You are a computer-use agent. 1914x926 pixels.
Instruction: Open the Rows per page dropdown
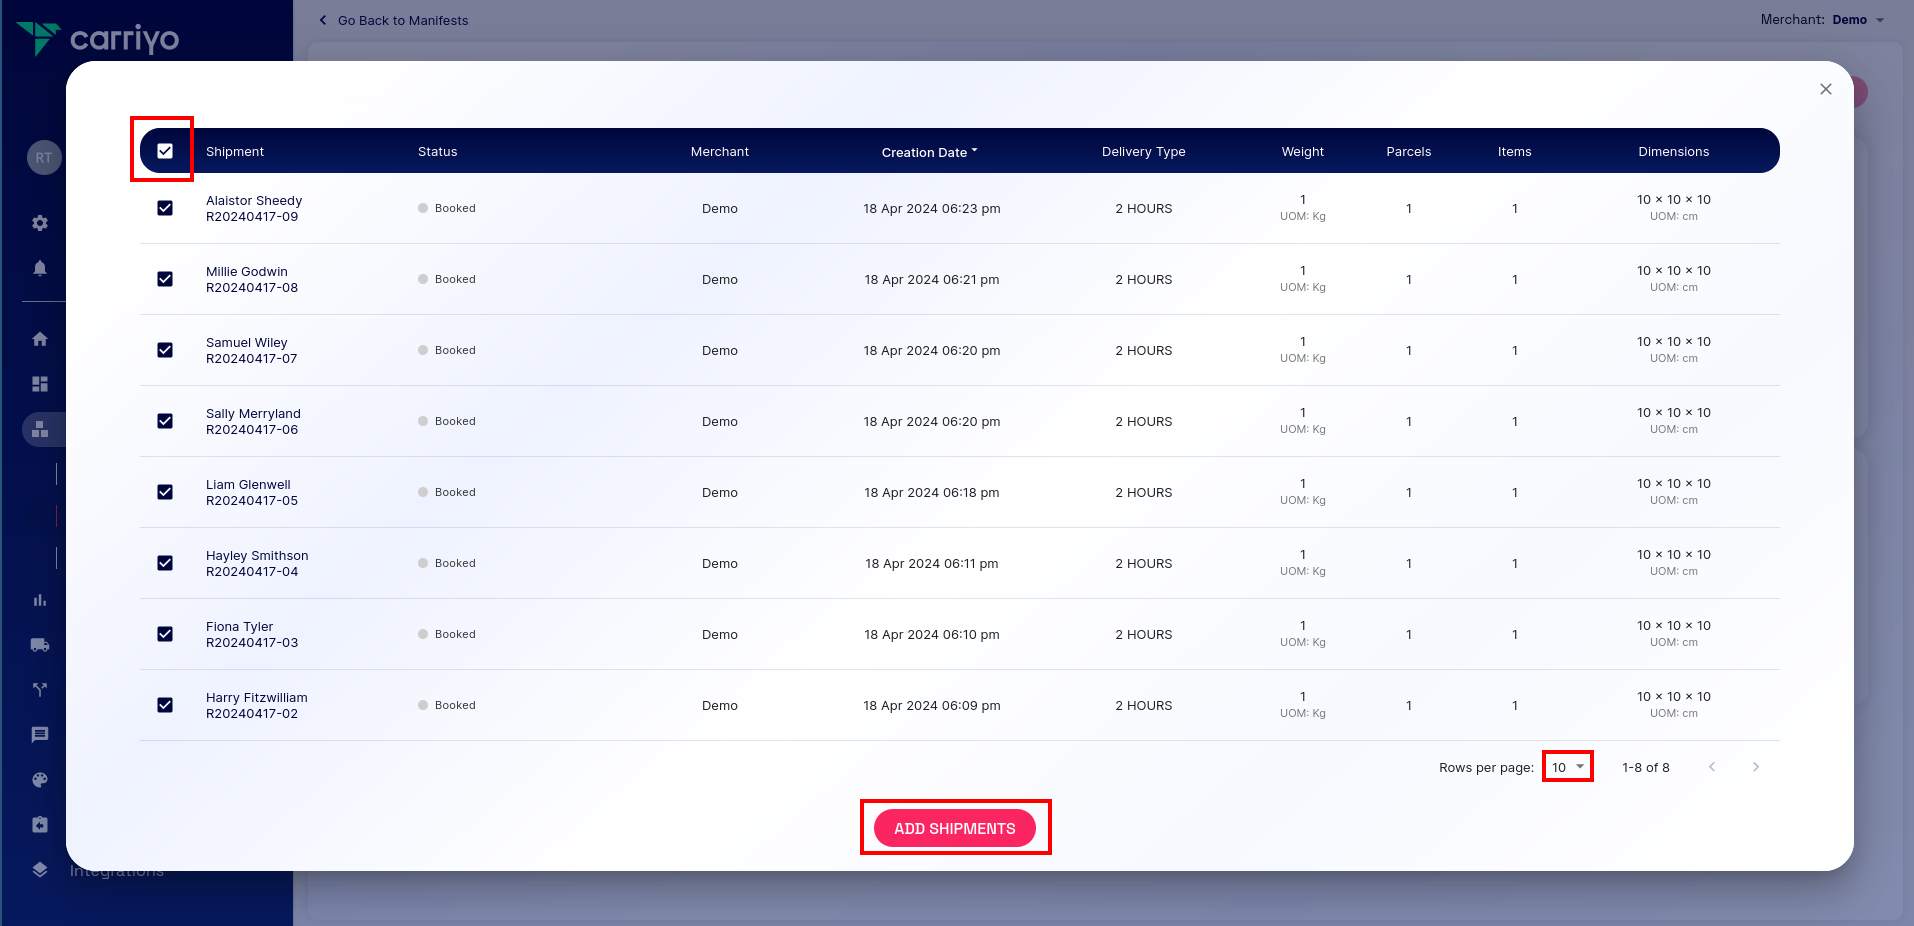1567,767
